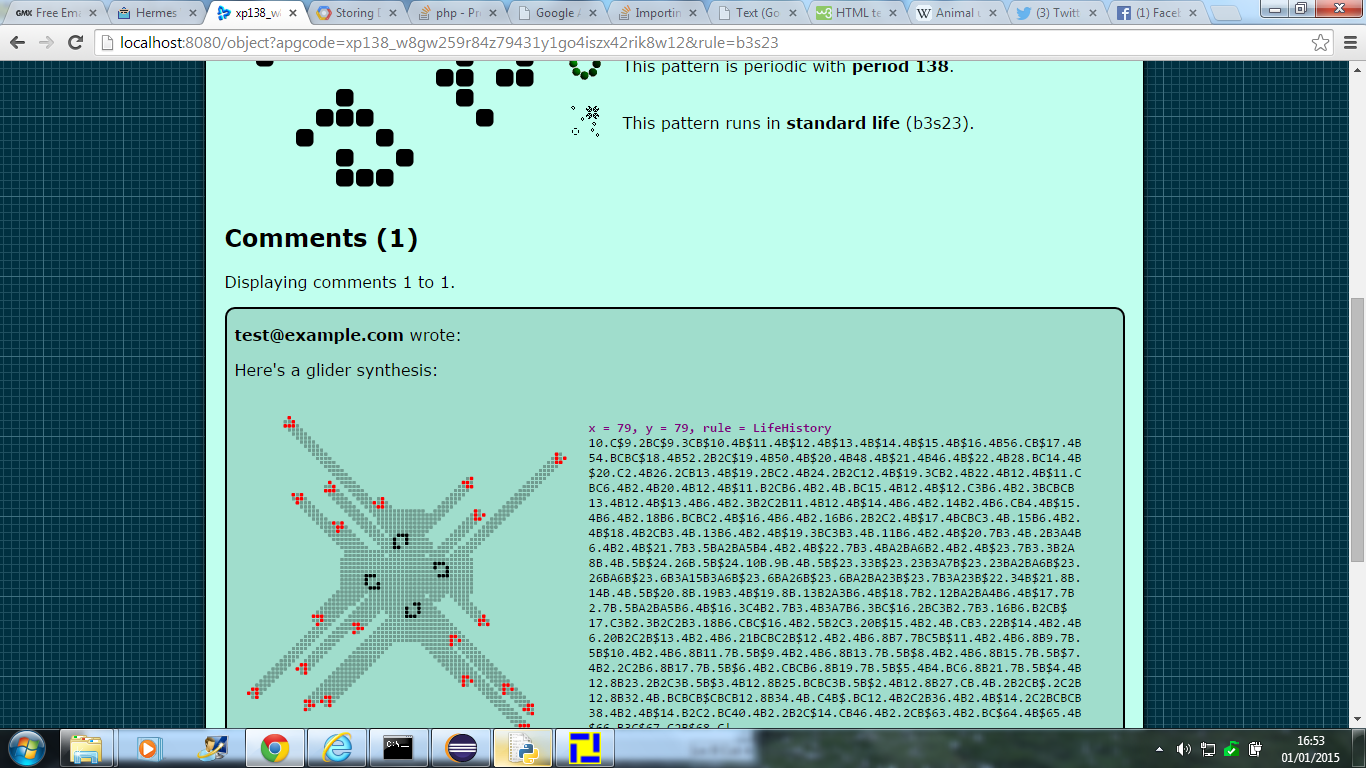Switch to the Free Email tab
This screenshot has width=1366, height=768.
coord(56,13)
